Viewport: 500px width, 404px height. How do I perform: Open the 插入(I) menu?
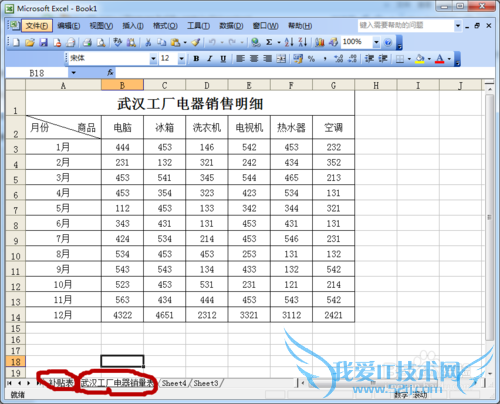pos(133,26)
